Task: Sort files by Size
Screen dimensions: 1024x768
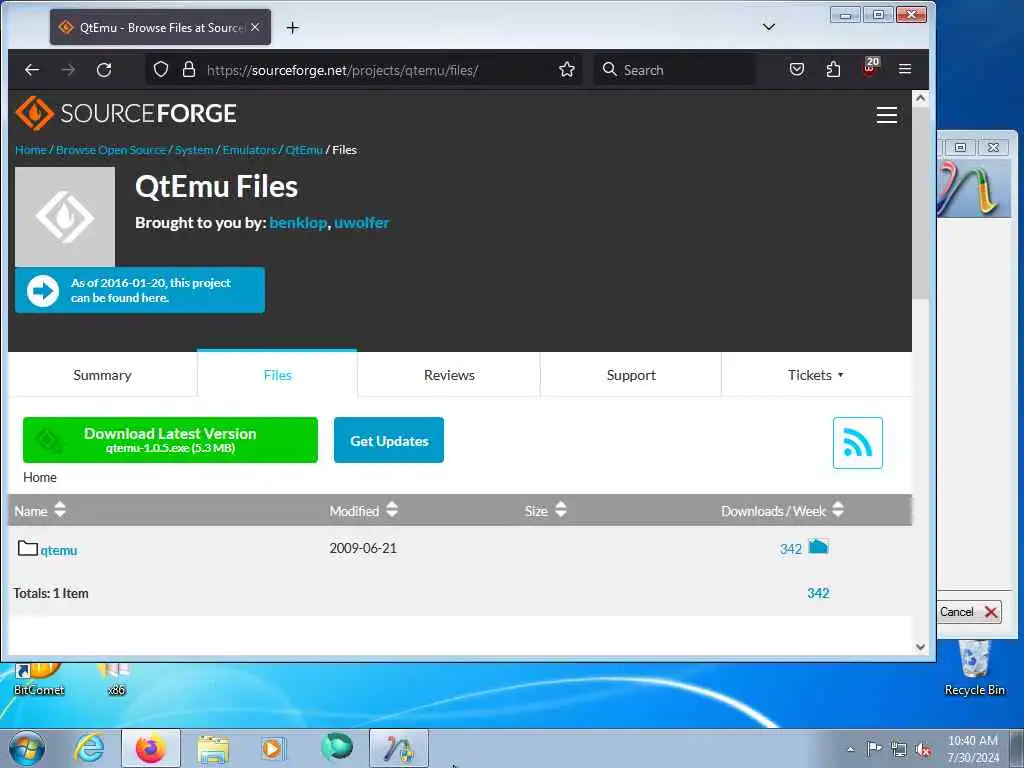Action: [546, 510]
